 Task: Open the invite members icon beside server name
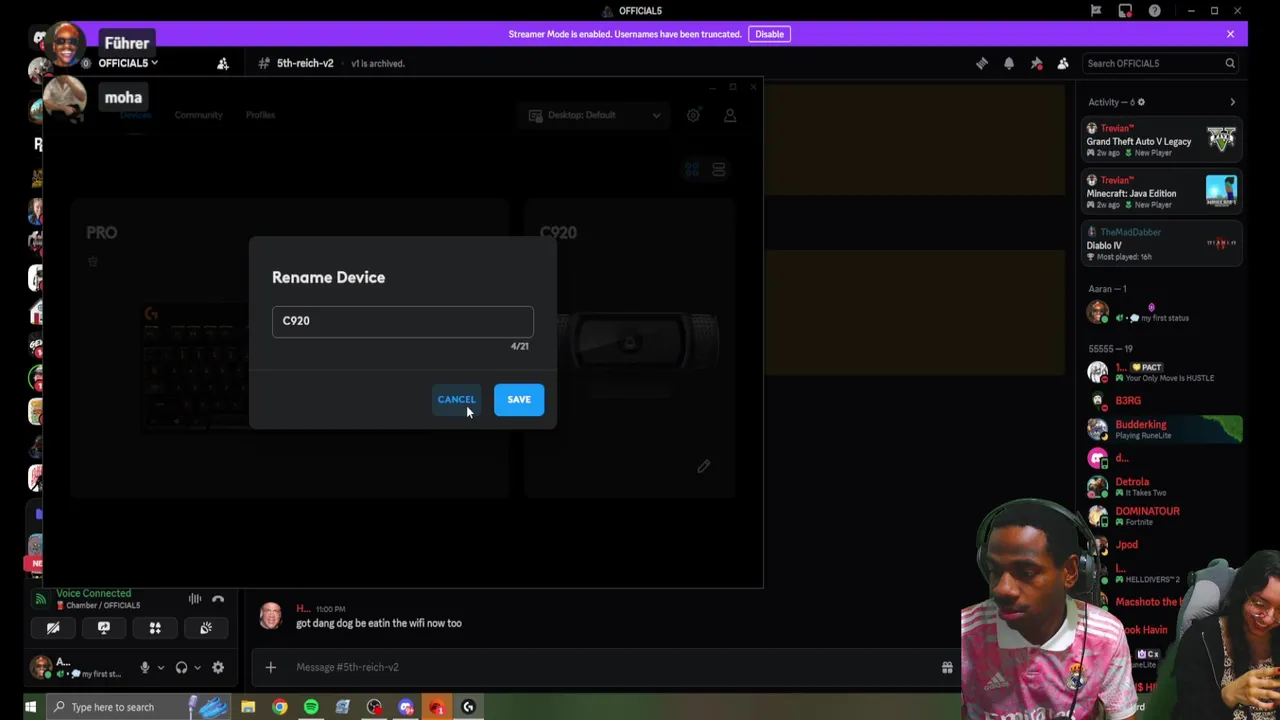(223, 63)
